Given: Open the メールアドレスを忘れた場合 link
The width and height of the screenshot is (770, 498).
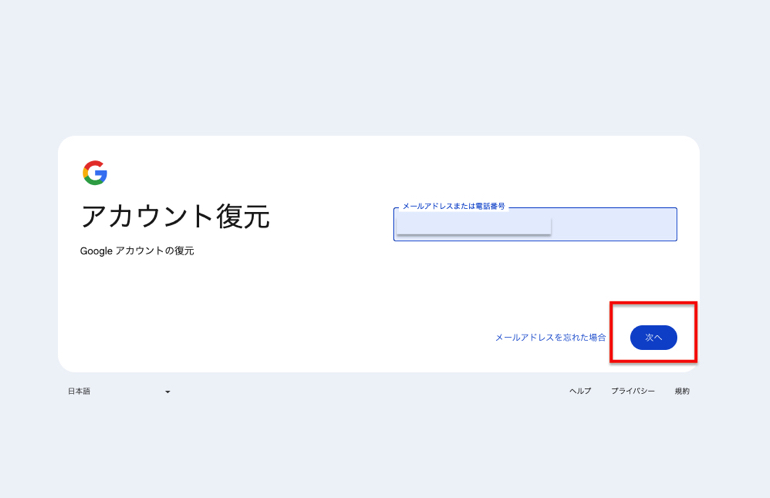Looking at the screenshot, I should point(550,338).
